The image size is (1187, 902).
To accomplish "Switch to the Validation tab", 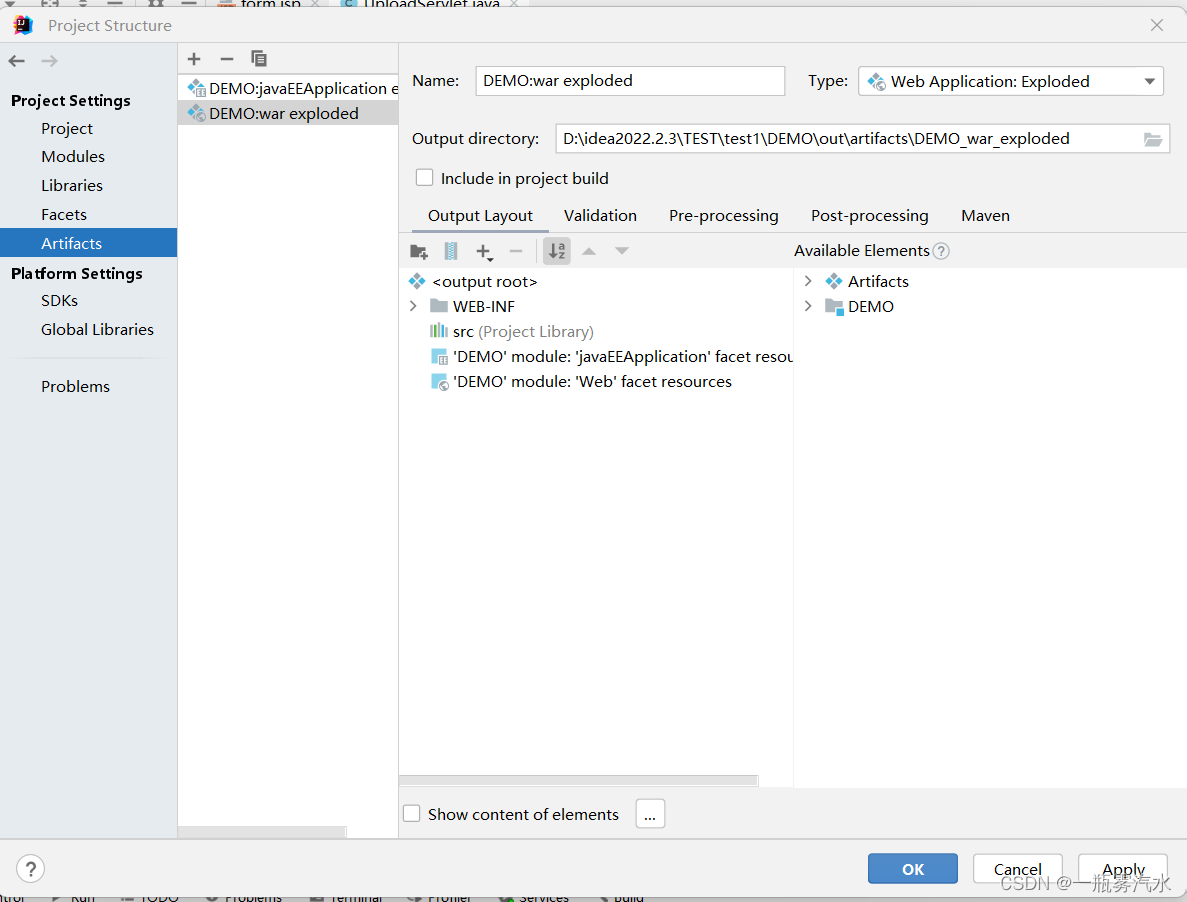I will (x=600, y=216).
